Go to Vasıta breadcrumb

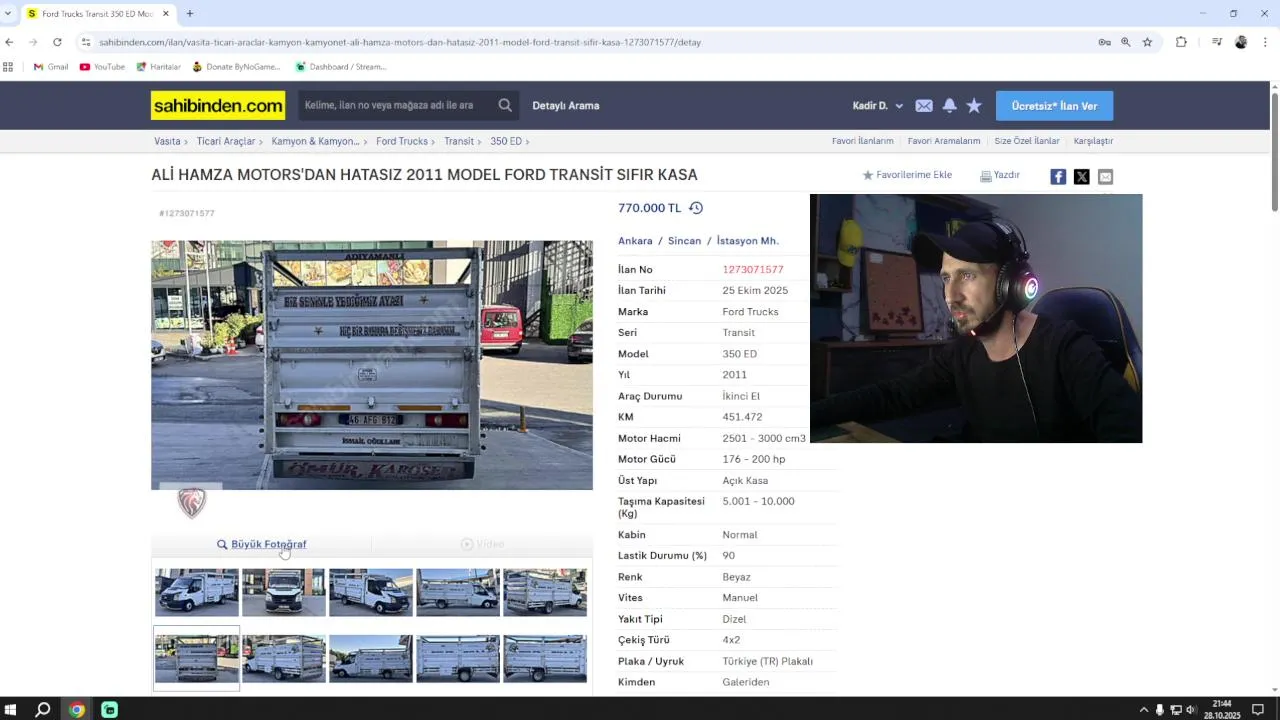pos(167,141)
